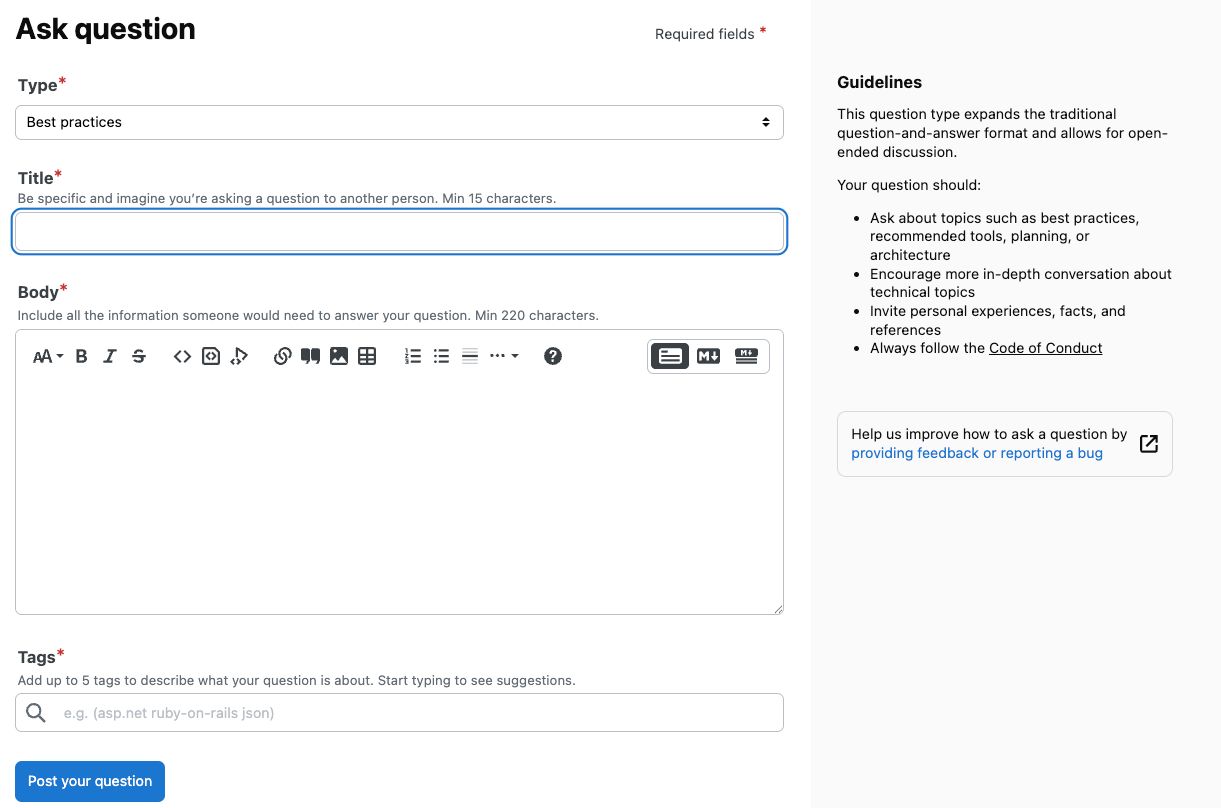Open the editor help icon
1221x808 pixels.
553,356
